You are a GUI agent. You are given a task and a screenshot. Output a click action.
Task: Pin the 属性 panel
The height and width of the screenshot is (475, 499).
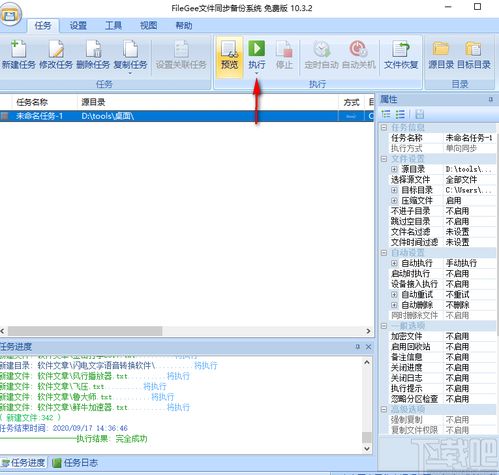491,99
